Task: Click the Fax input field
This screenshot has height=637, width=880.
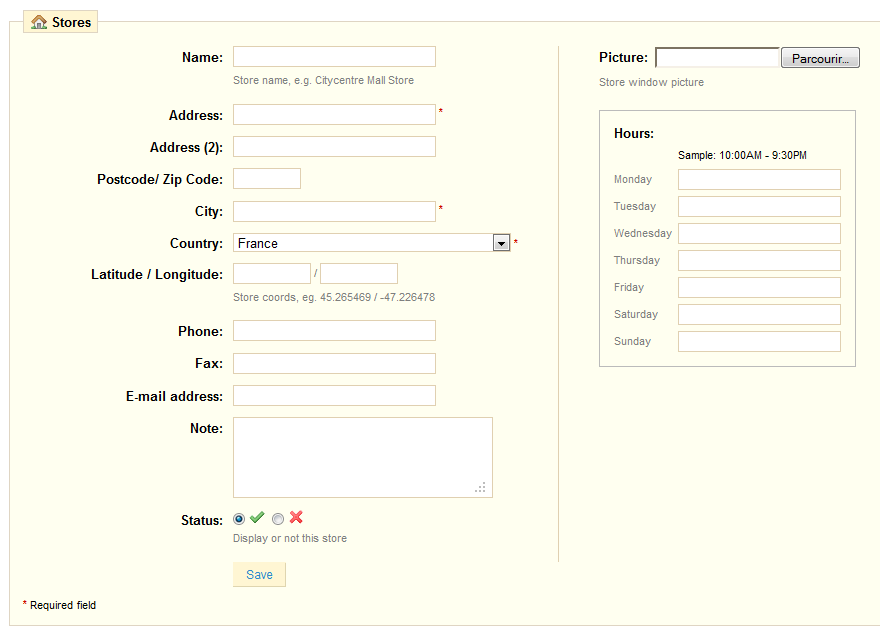Action: pyautogui.click(x=334, y=363)
